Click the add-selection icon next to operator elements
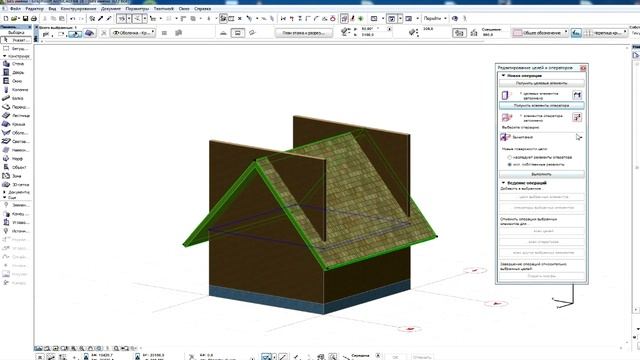This screenshot has width=640, height=360. point(577,118)
